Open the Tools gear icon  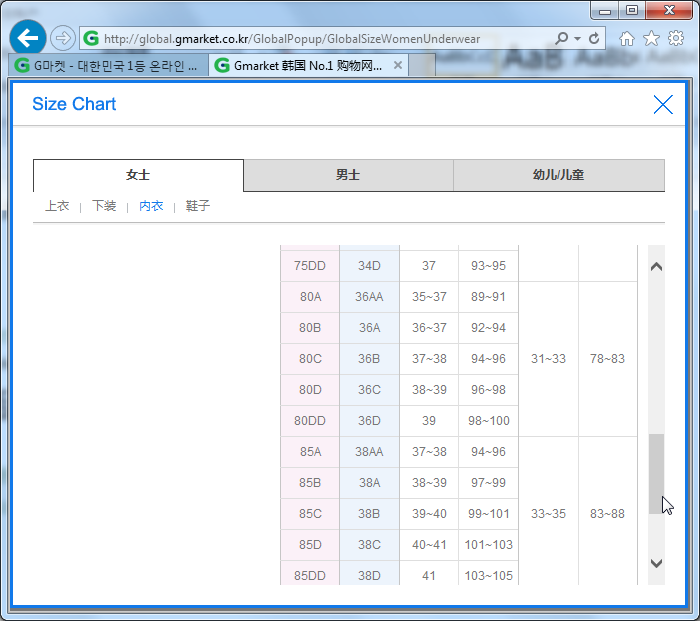[675, 39]
